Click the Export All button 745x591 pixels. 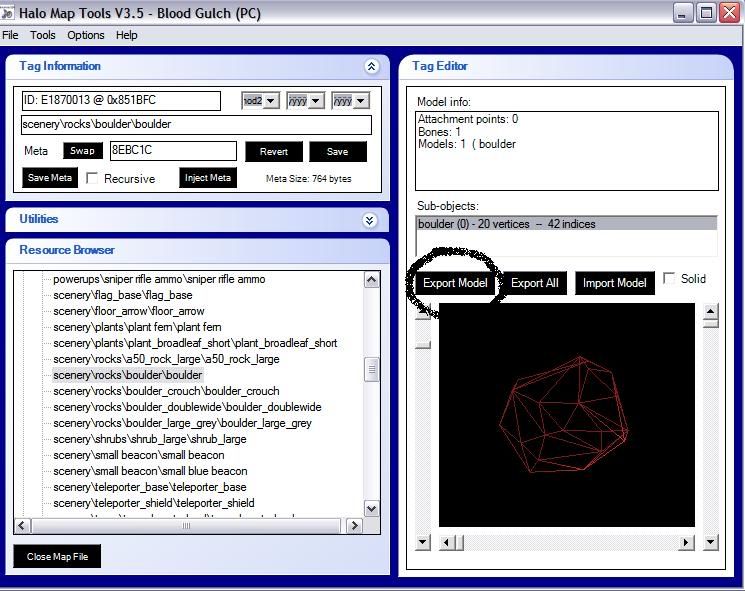(535, 283)
